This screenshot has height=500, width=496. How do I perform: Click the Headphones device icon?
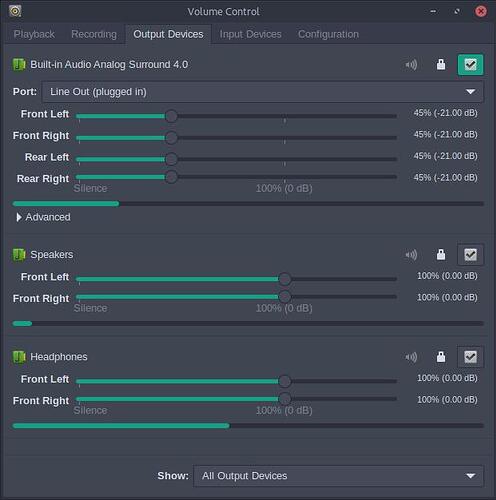coord(19,357)
